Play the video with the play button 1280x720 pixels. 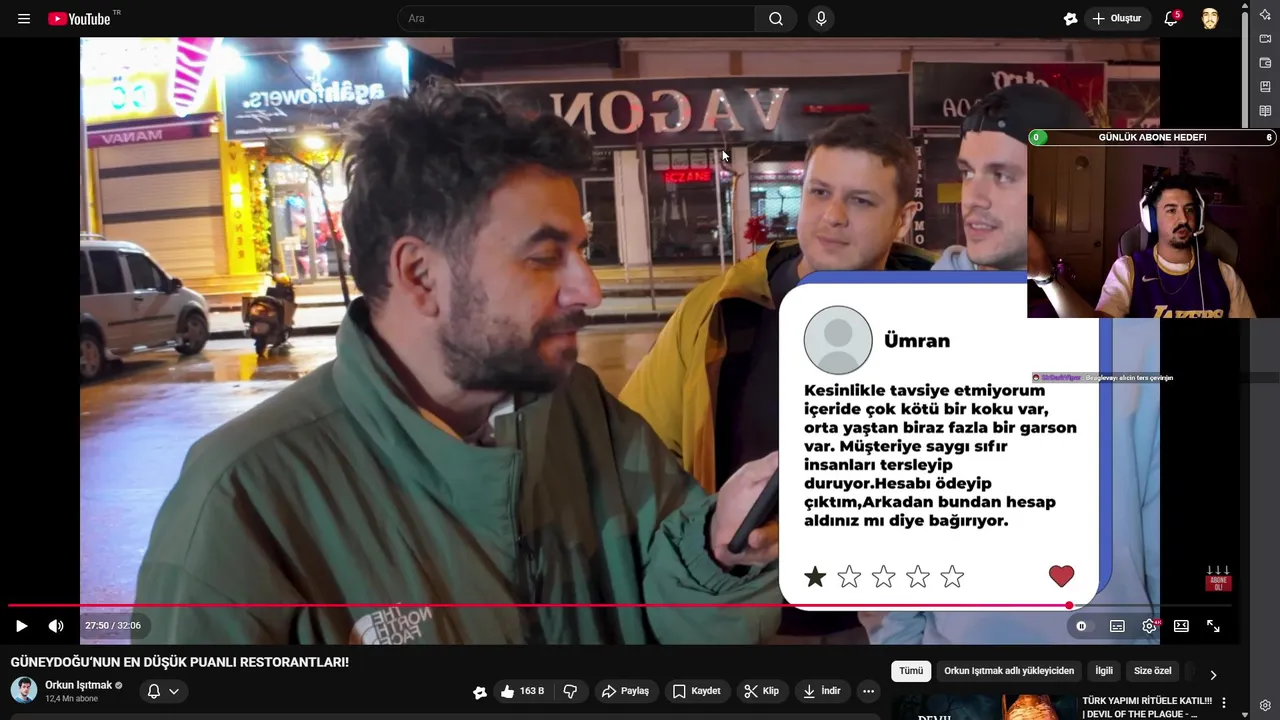(21, 626)
